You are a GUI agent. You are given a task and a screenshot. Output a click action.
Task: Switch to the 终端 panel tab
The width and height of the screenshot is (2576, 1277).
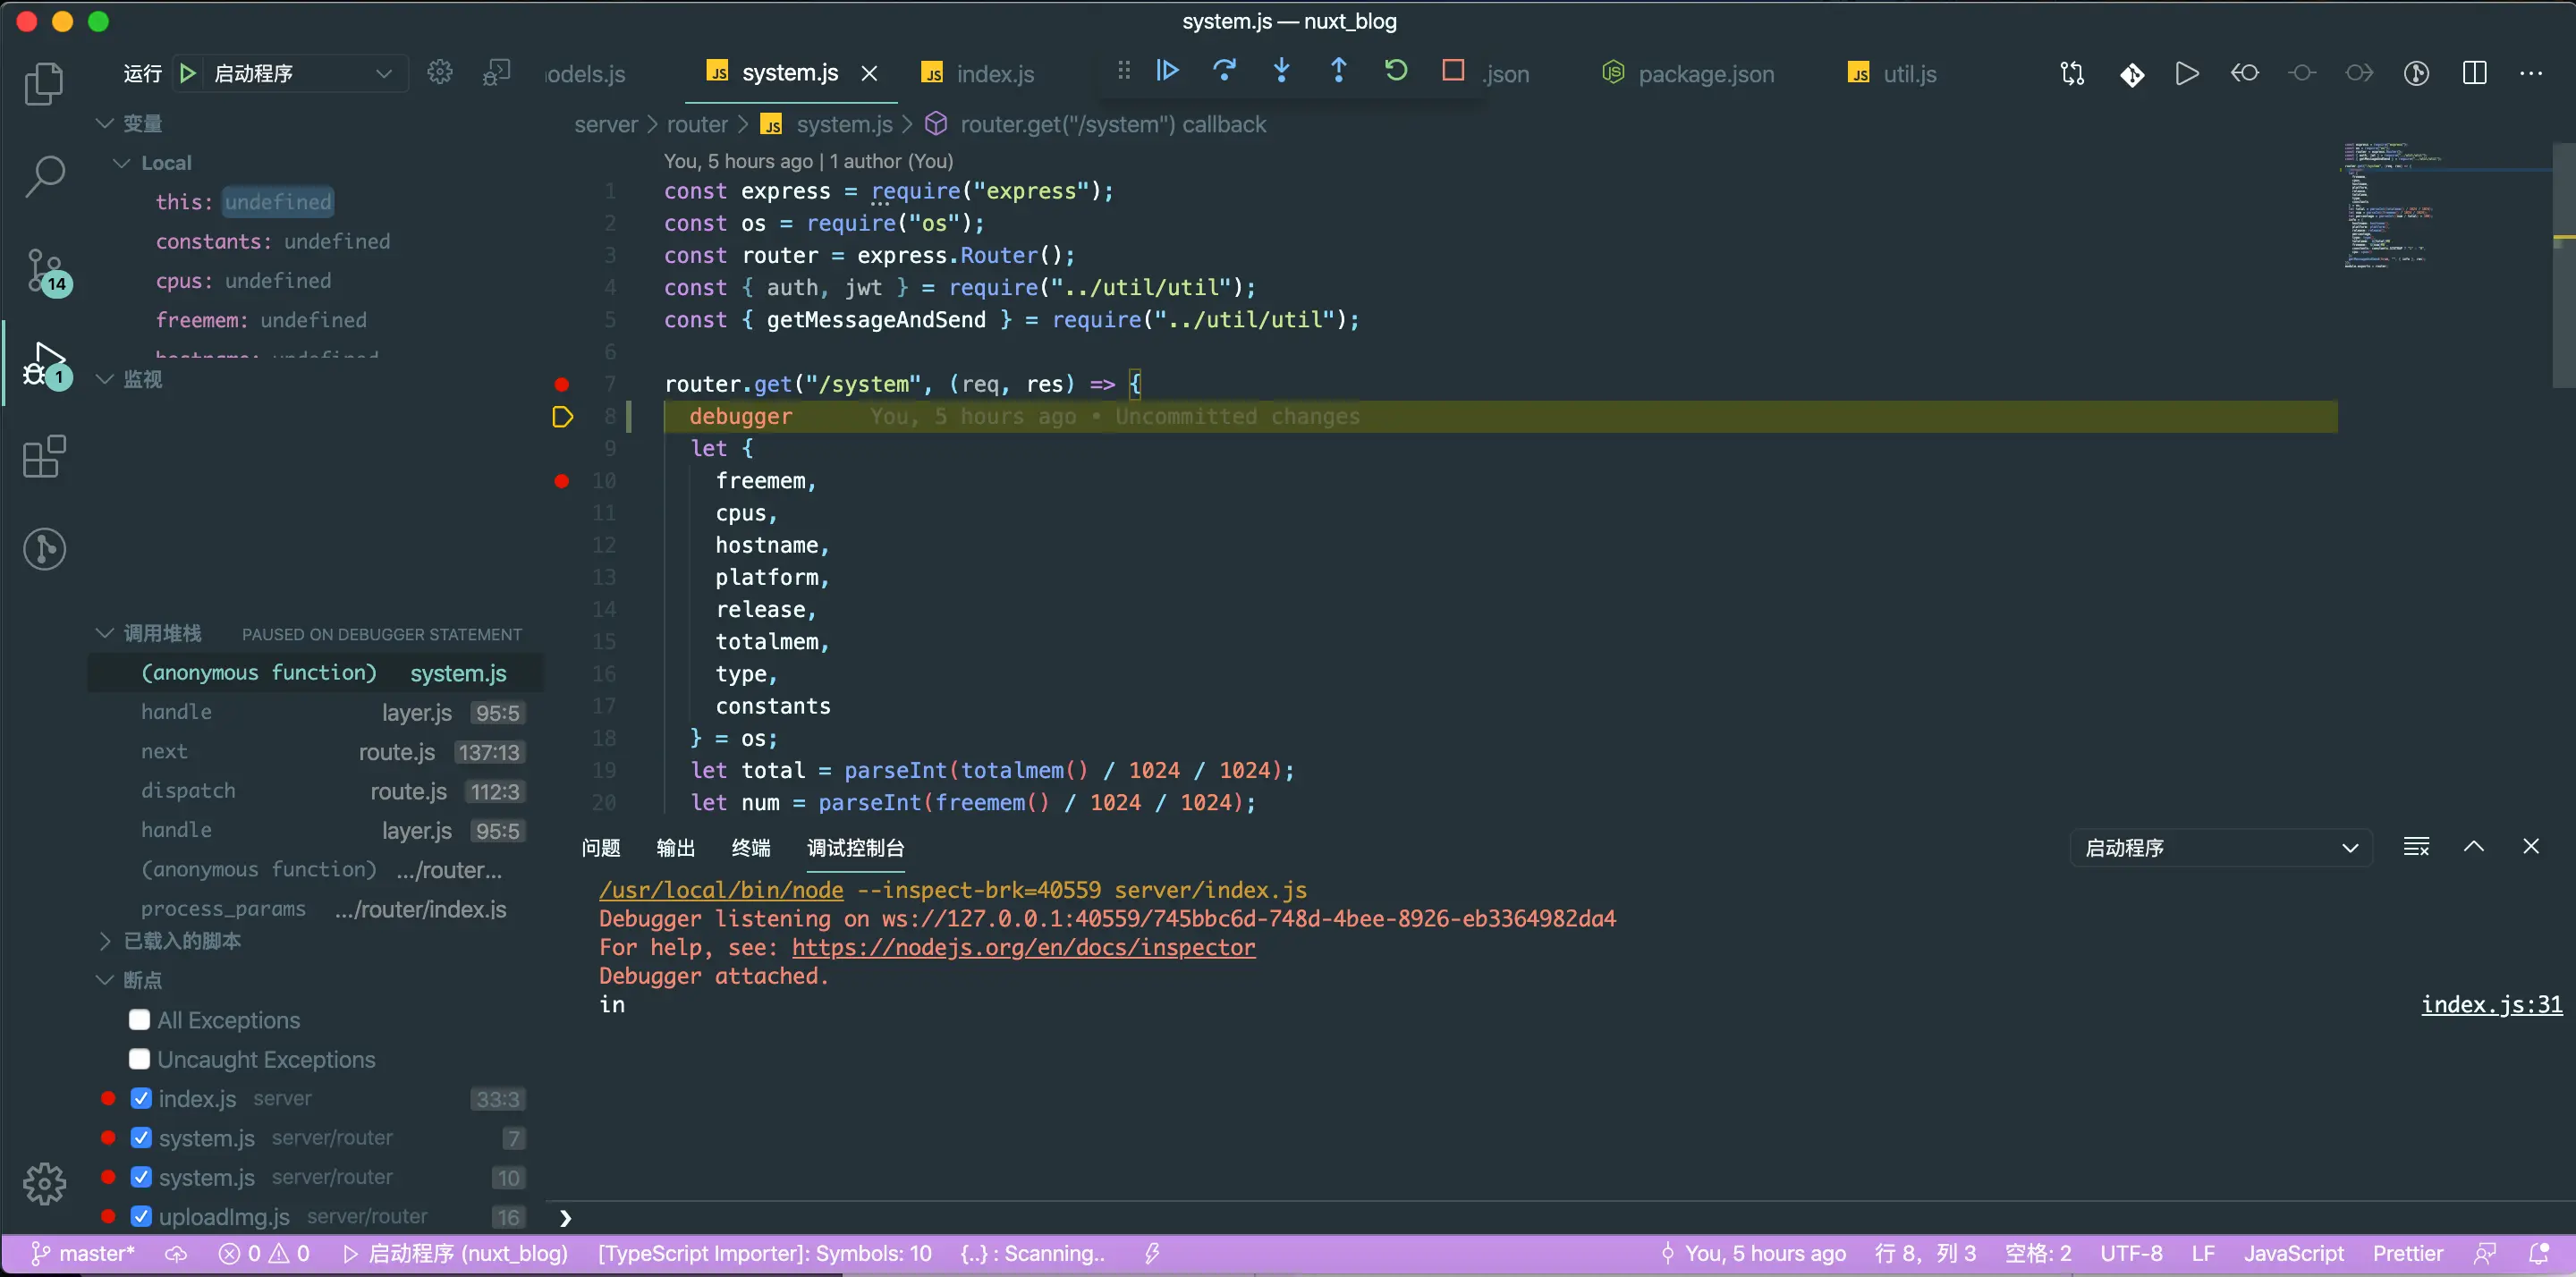(751, 848)
